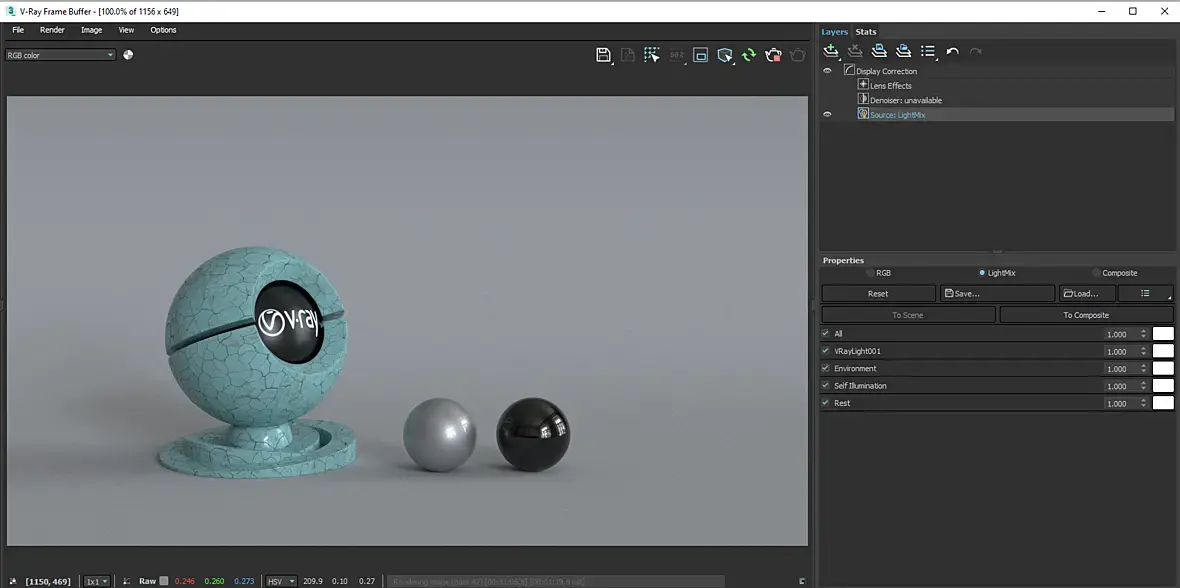The width and height of the screenshot is (1180, 588).
Task: Click the Denoiser layer icon
Action: pos(863,99)
